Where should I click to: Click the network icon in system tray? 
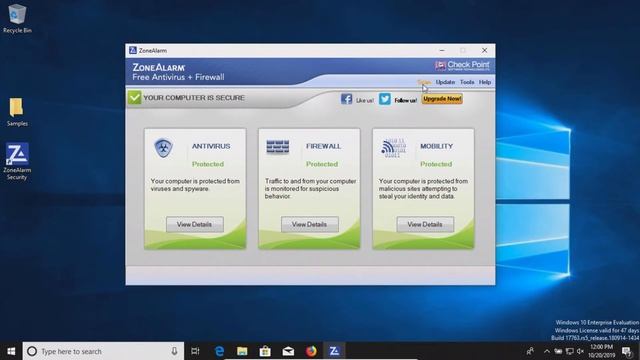[570, 351]
